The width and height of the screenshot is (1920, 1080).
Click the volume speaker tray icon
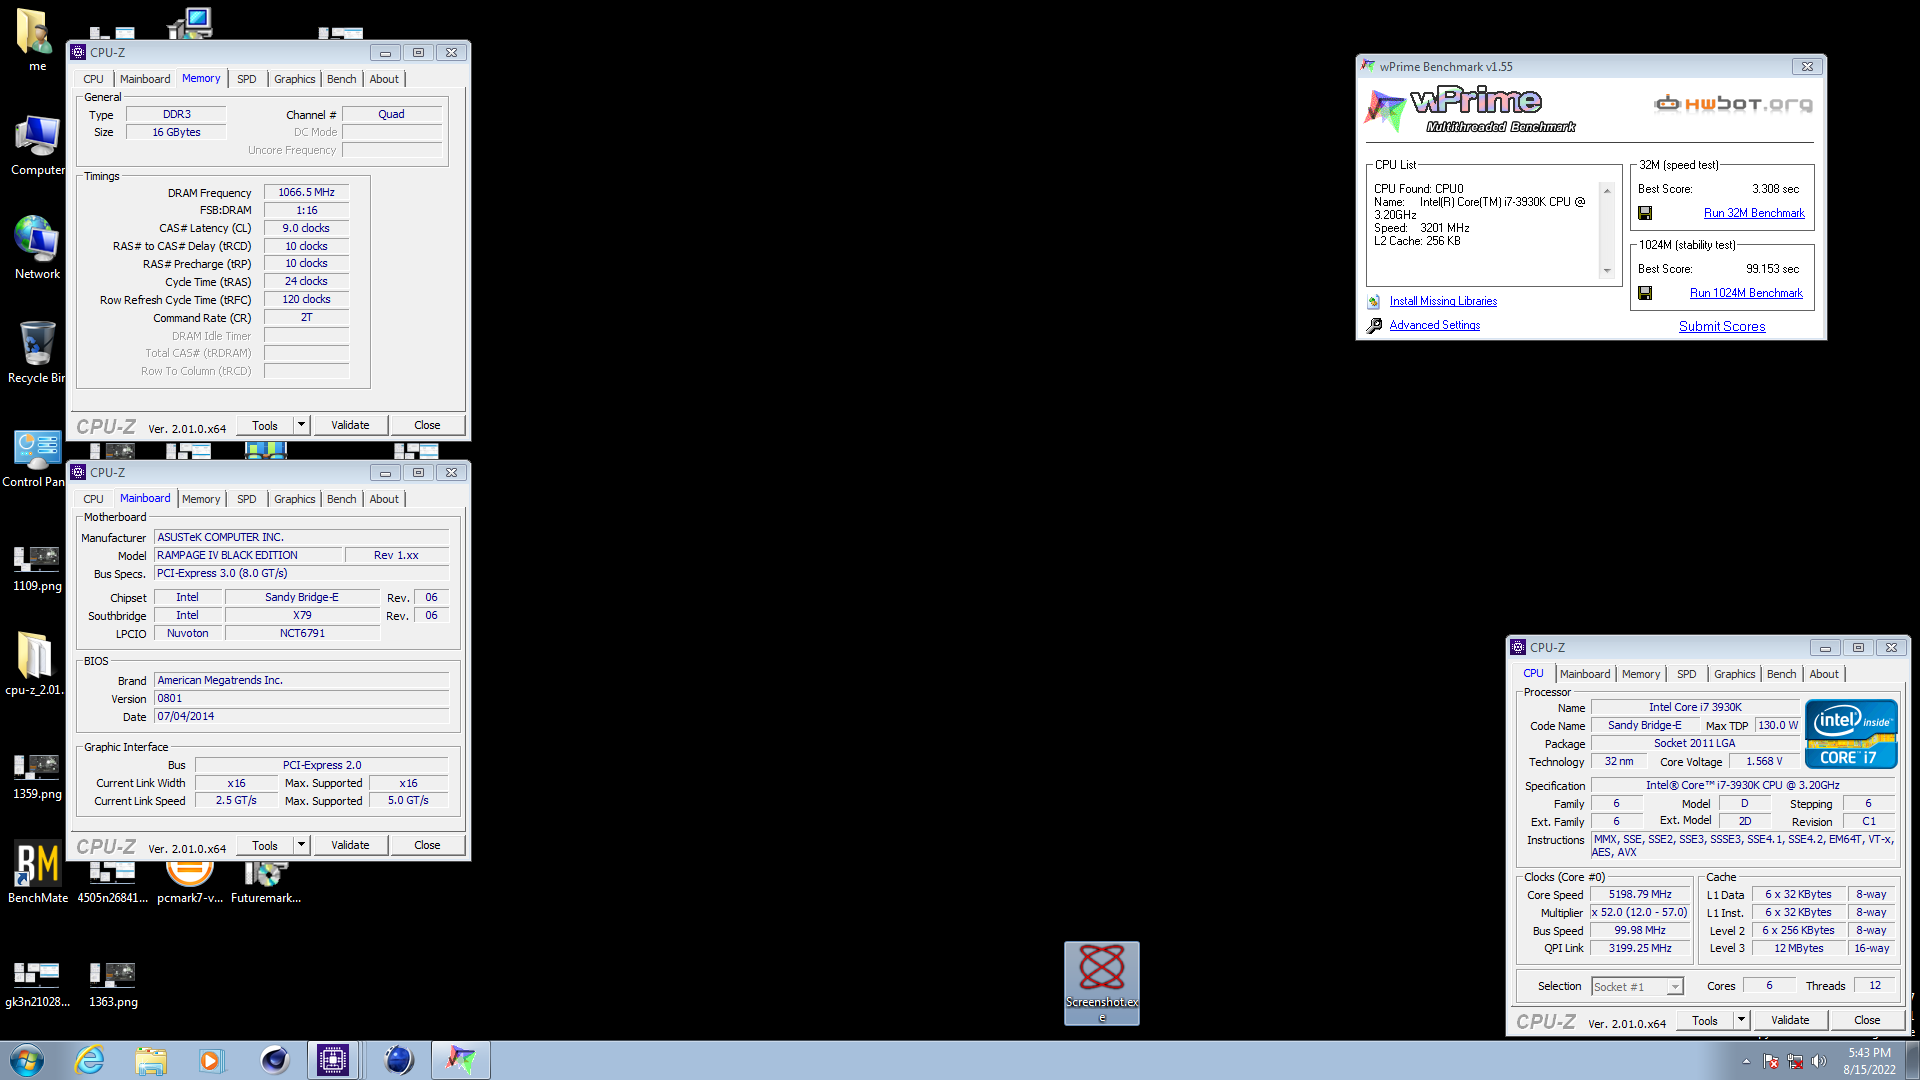1818,1061
